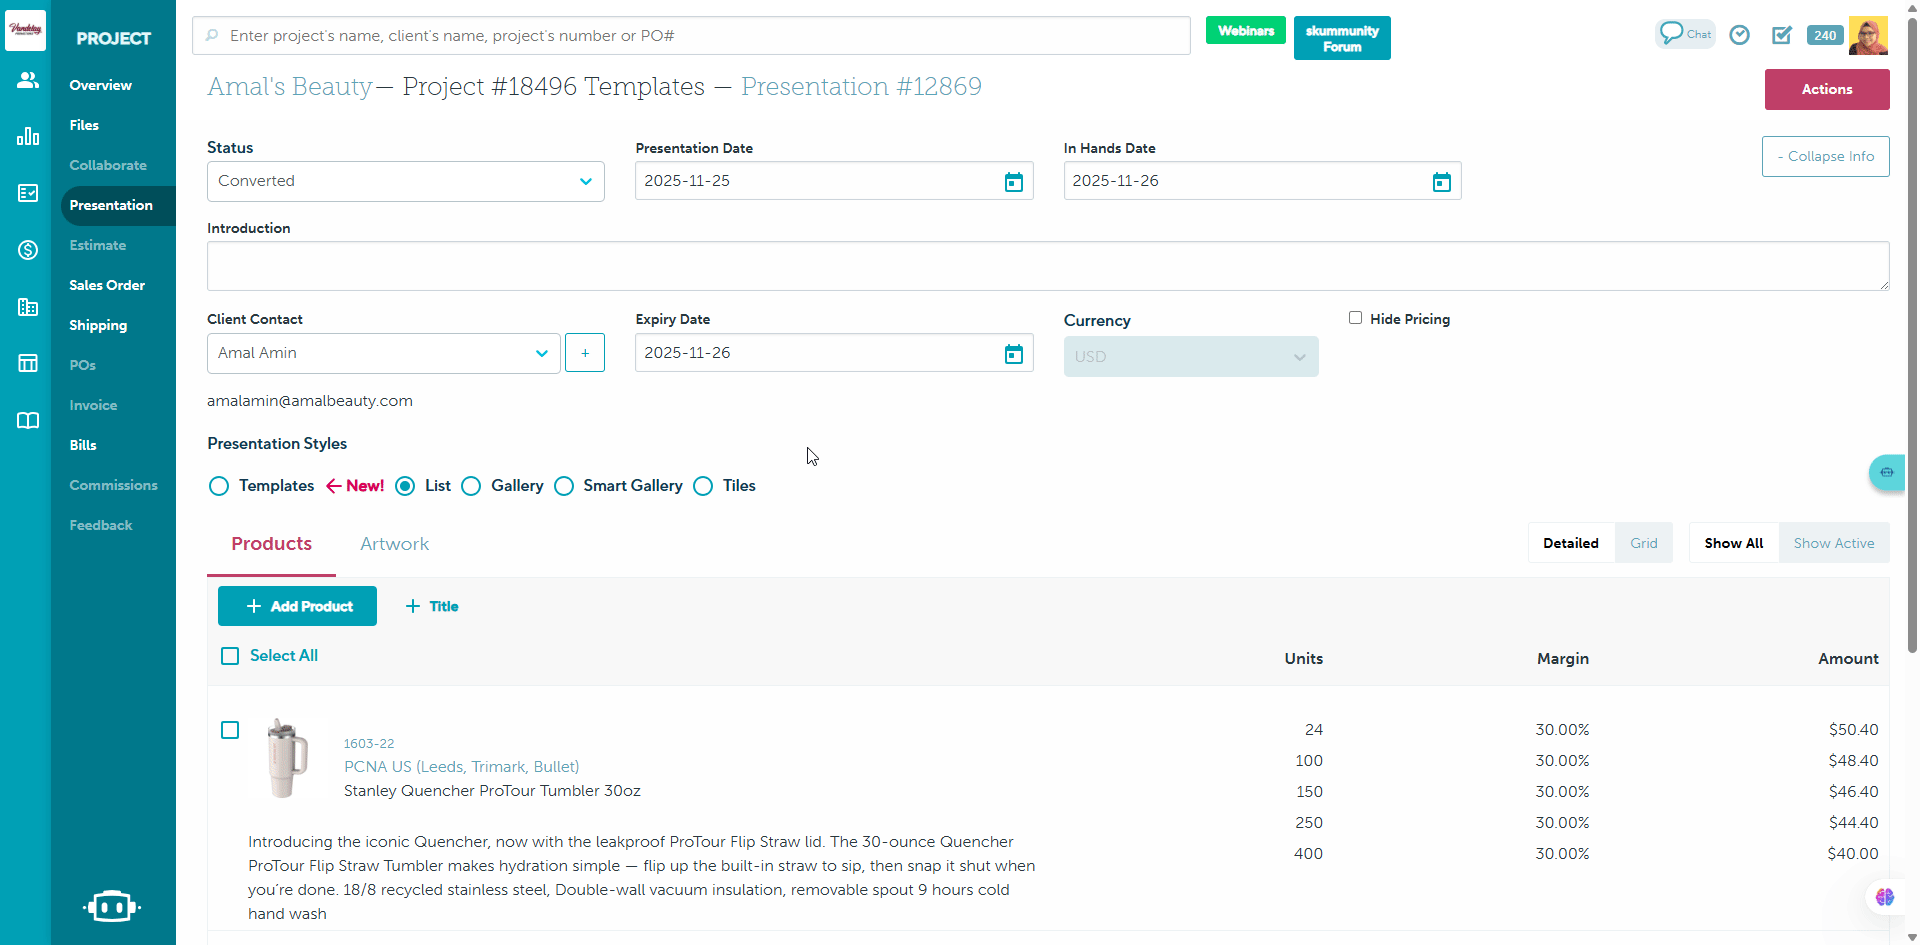Screen dimensions: 1920x945
Task: Open the Client Contact dropdown
Action: 383,354
